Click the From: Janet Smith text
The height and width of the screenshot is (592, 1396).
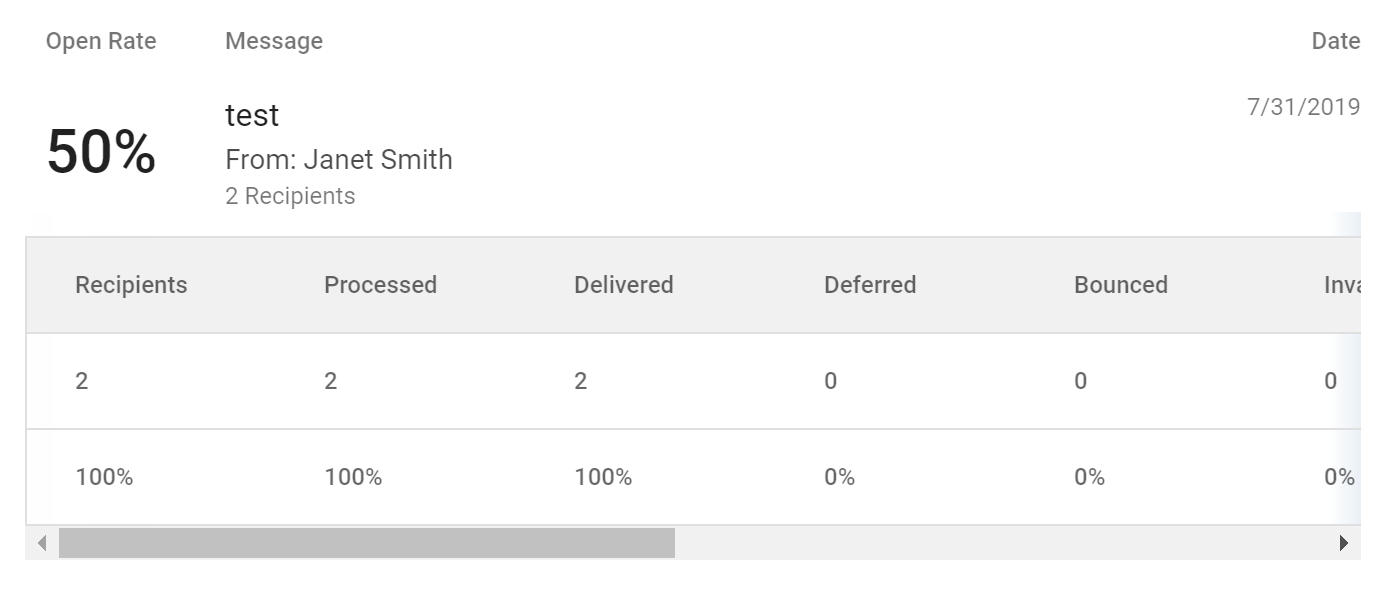click(x=338, y=160)
